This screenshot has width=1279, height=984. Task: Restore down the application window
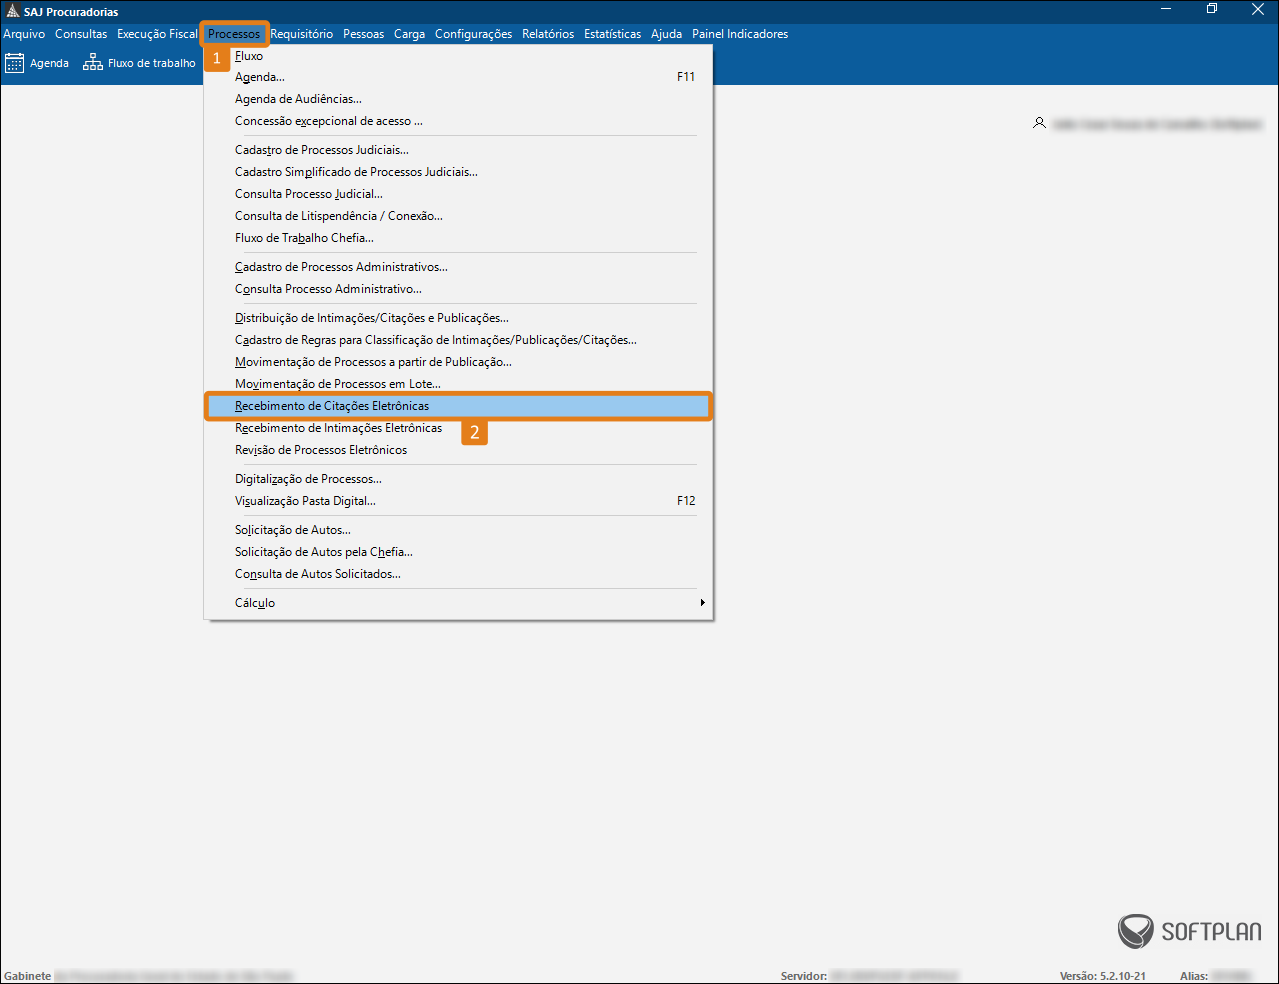1211,10
